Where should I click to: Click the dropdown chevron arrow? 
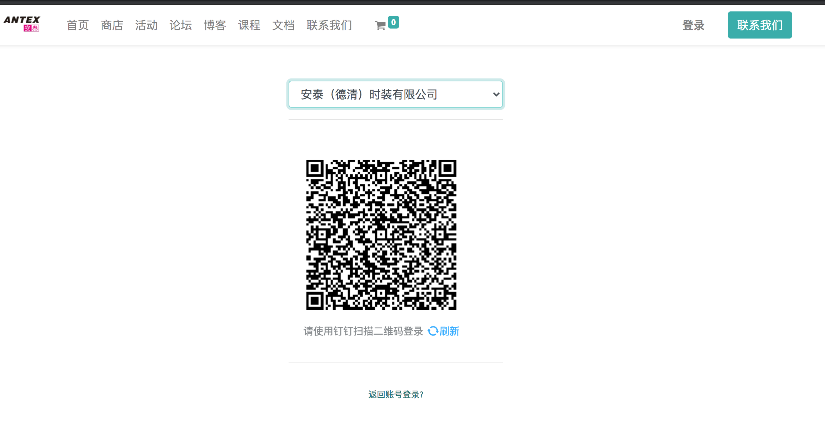(495, 94)
